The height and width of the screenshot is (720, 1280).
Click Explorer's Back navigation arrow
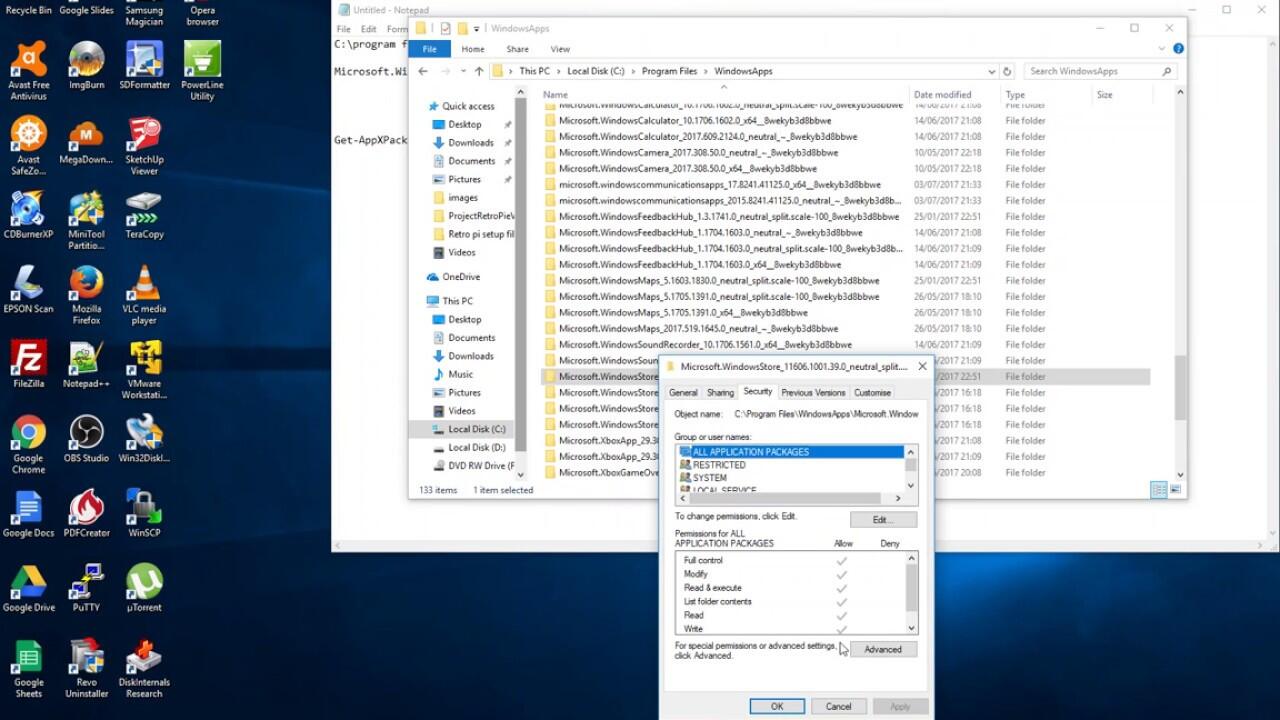coord(423,71)
